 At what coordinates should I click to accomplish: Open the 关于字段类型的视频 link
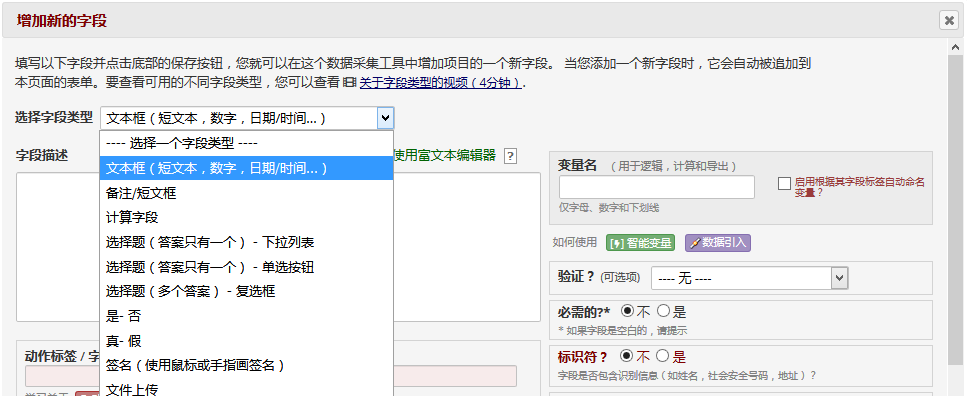442,83
